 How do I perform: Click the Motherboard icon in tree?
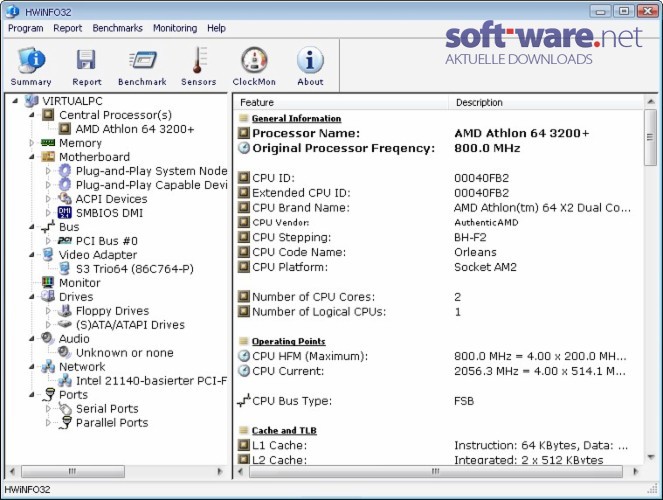point(48,157)
